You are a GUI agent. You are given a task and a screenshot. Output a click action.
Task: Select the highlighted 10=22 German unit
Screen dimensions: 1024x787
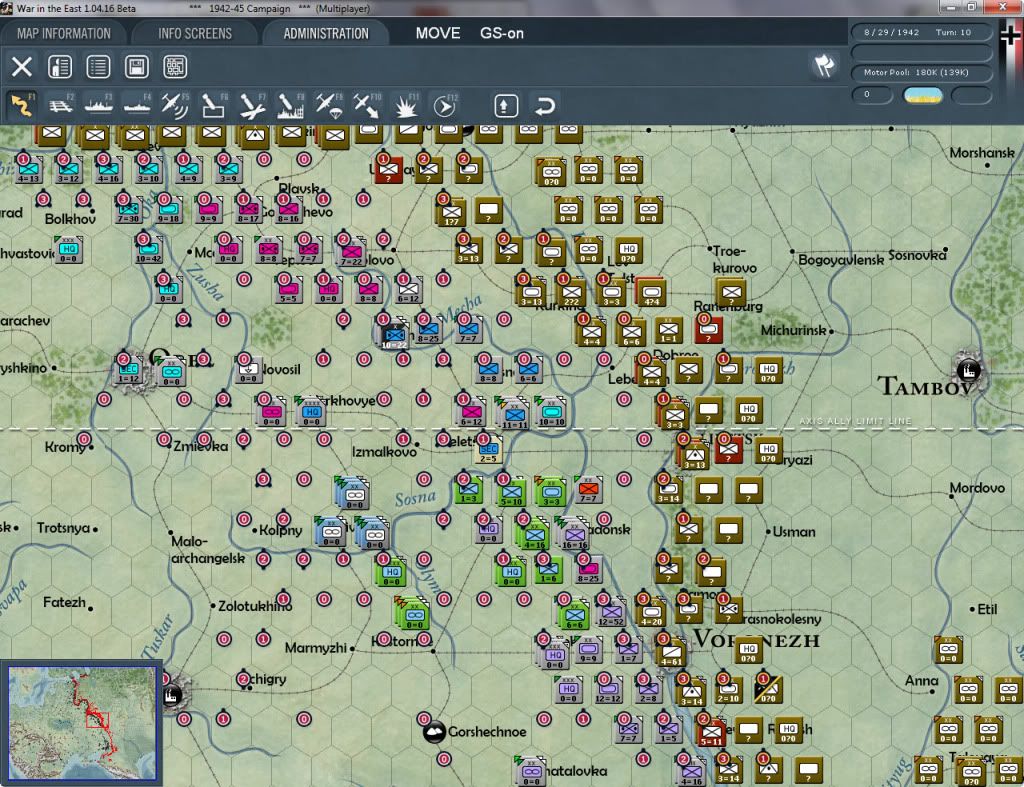394,334
